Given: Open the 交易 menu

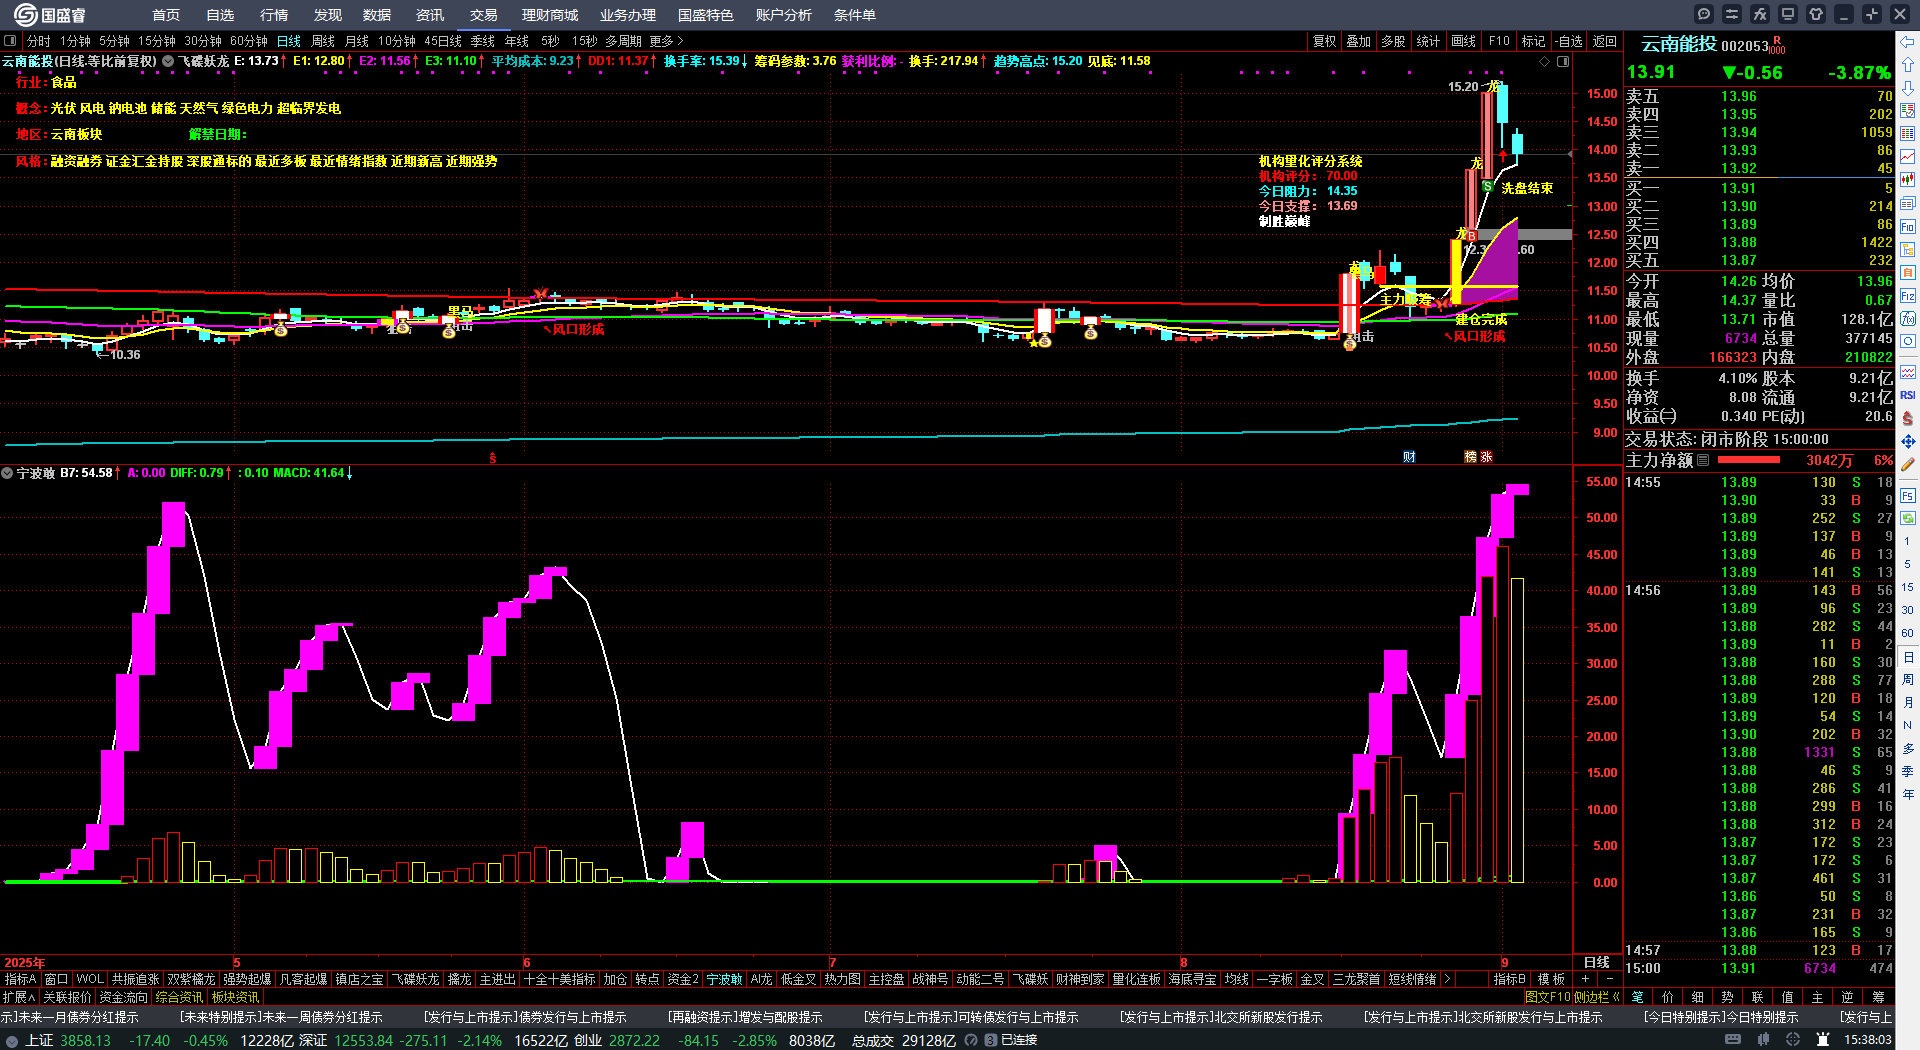Looking at the screenshot, I should tap(484, 15).
